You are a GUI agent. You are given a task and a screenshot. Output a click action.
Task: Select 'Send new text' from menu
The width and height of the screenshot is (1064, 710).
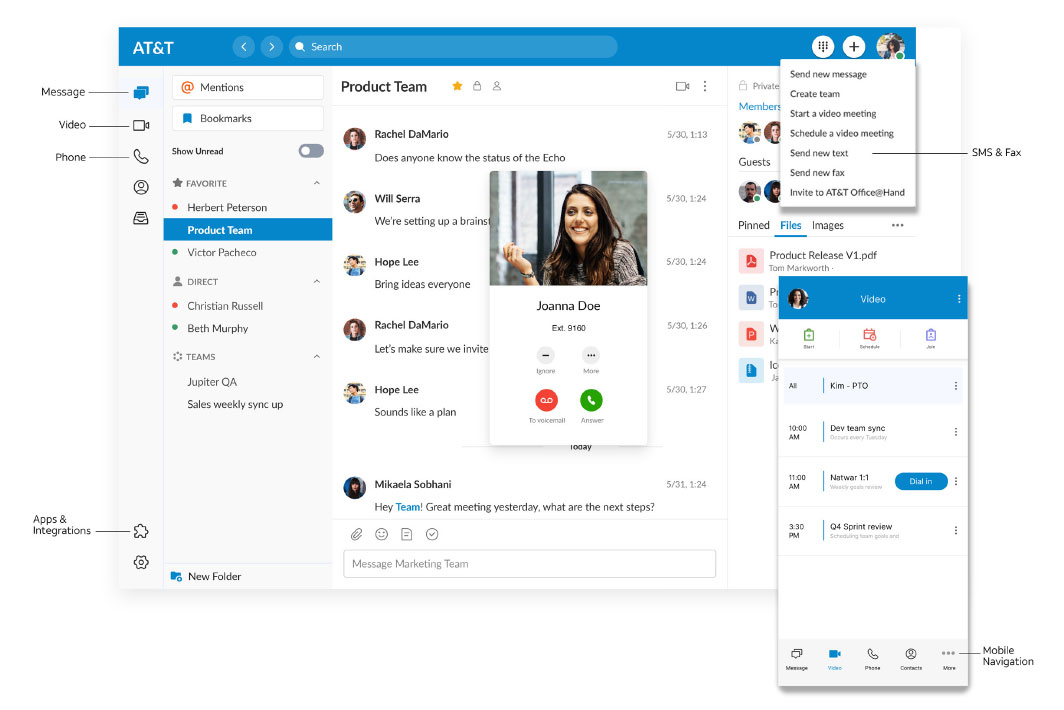tap(819, 153)
